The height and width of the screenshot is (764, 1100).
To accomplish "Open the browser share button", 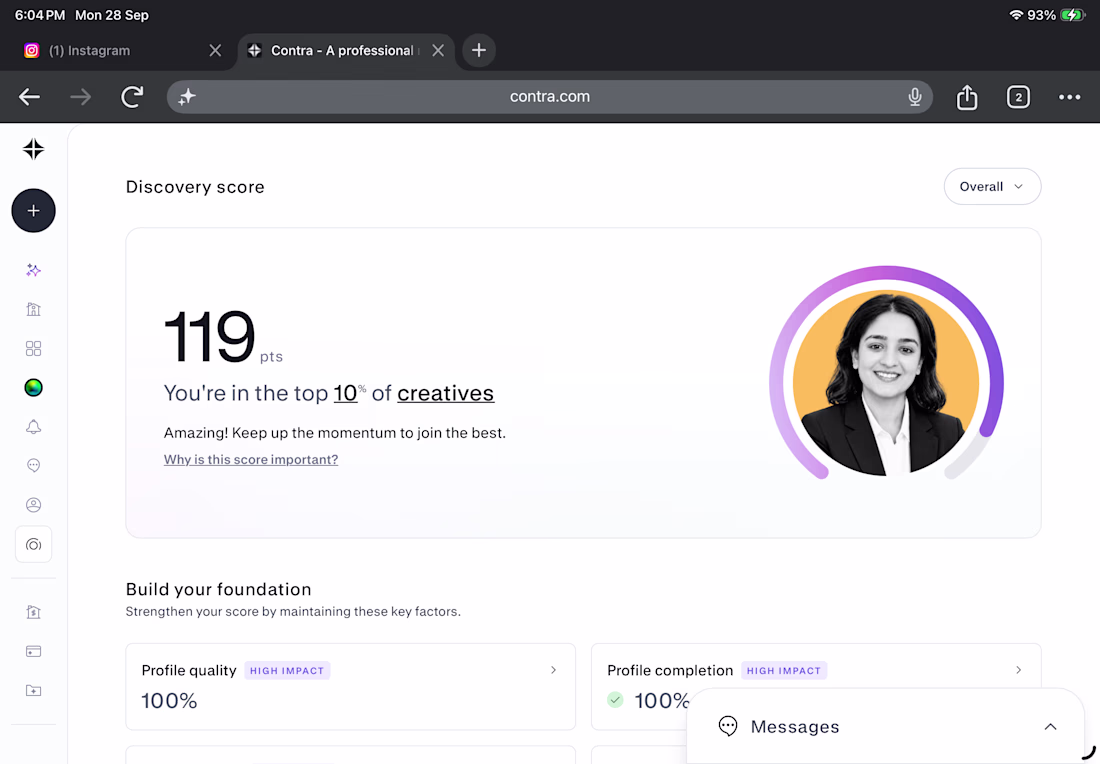I will (967, 97).
